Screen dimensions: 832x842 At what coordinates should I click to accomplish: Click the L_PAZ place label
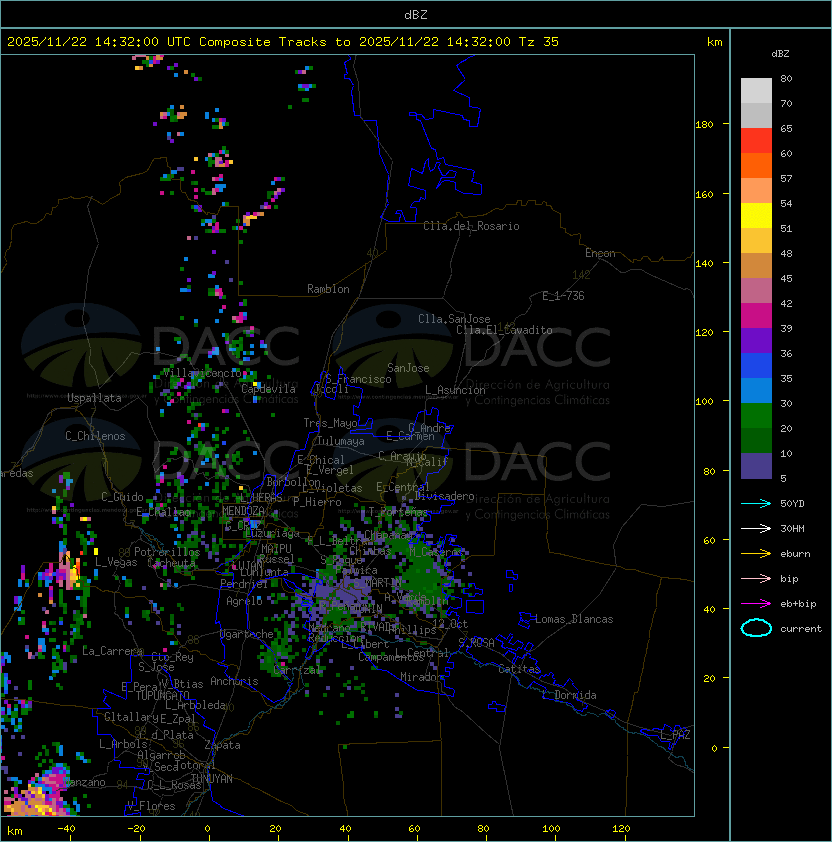coord(675,735)
